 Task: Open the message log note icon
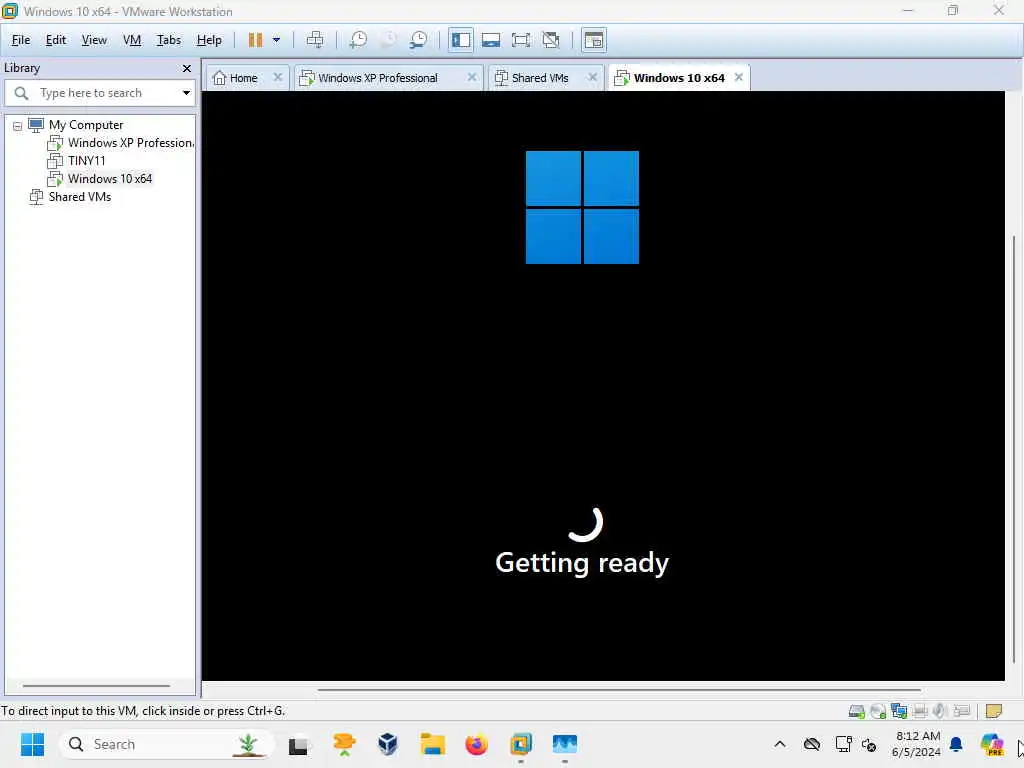[x=993, y=711]
